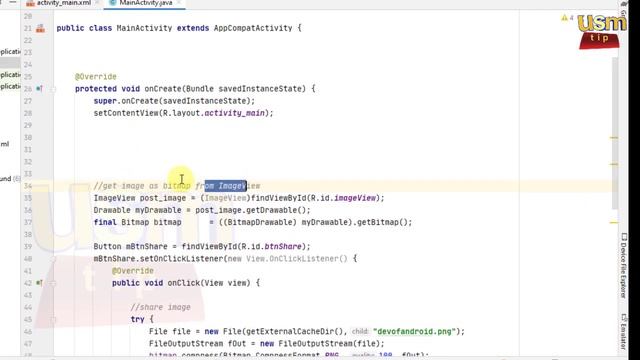The width and height of the screenshot is (640, 360).
Task: Click 'MainActivity' in the class declaration
Action: tap(144, 28)
